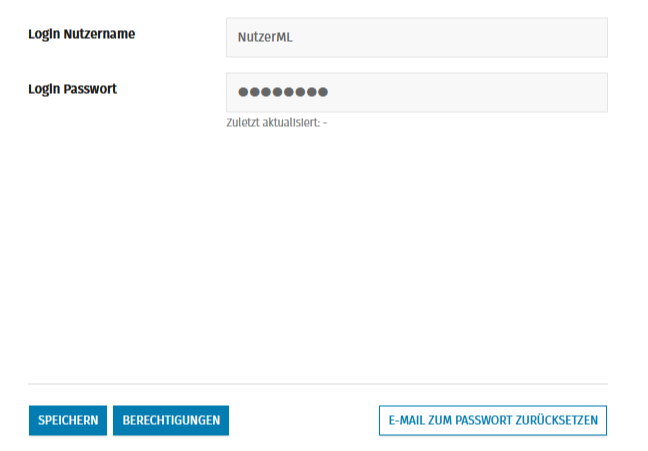The image size is (648, 451).
Task: Click the 'Login Passwort' label text
Action: click(x=72, y=89)
